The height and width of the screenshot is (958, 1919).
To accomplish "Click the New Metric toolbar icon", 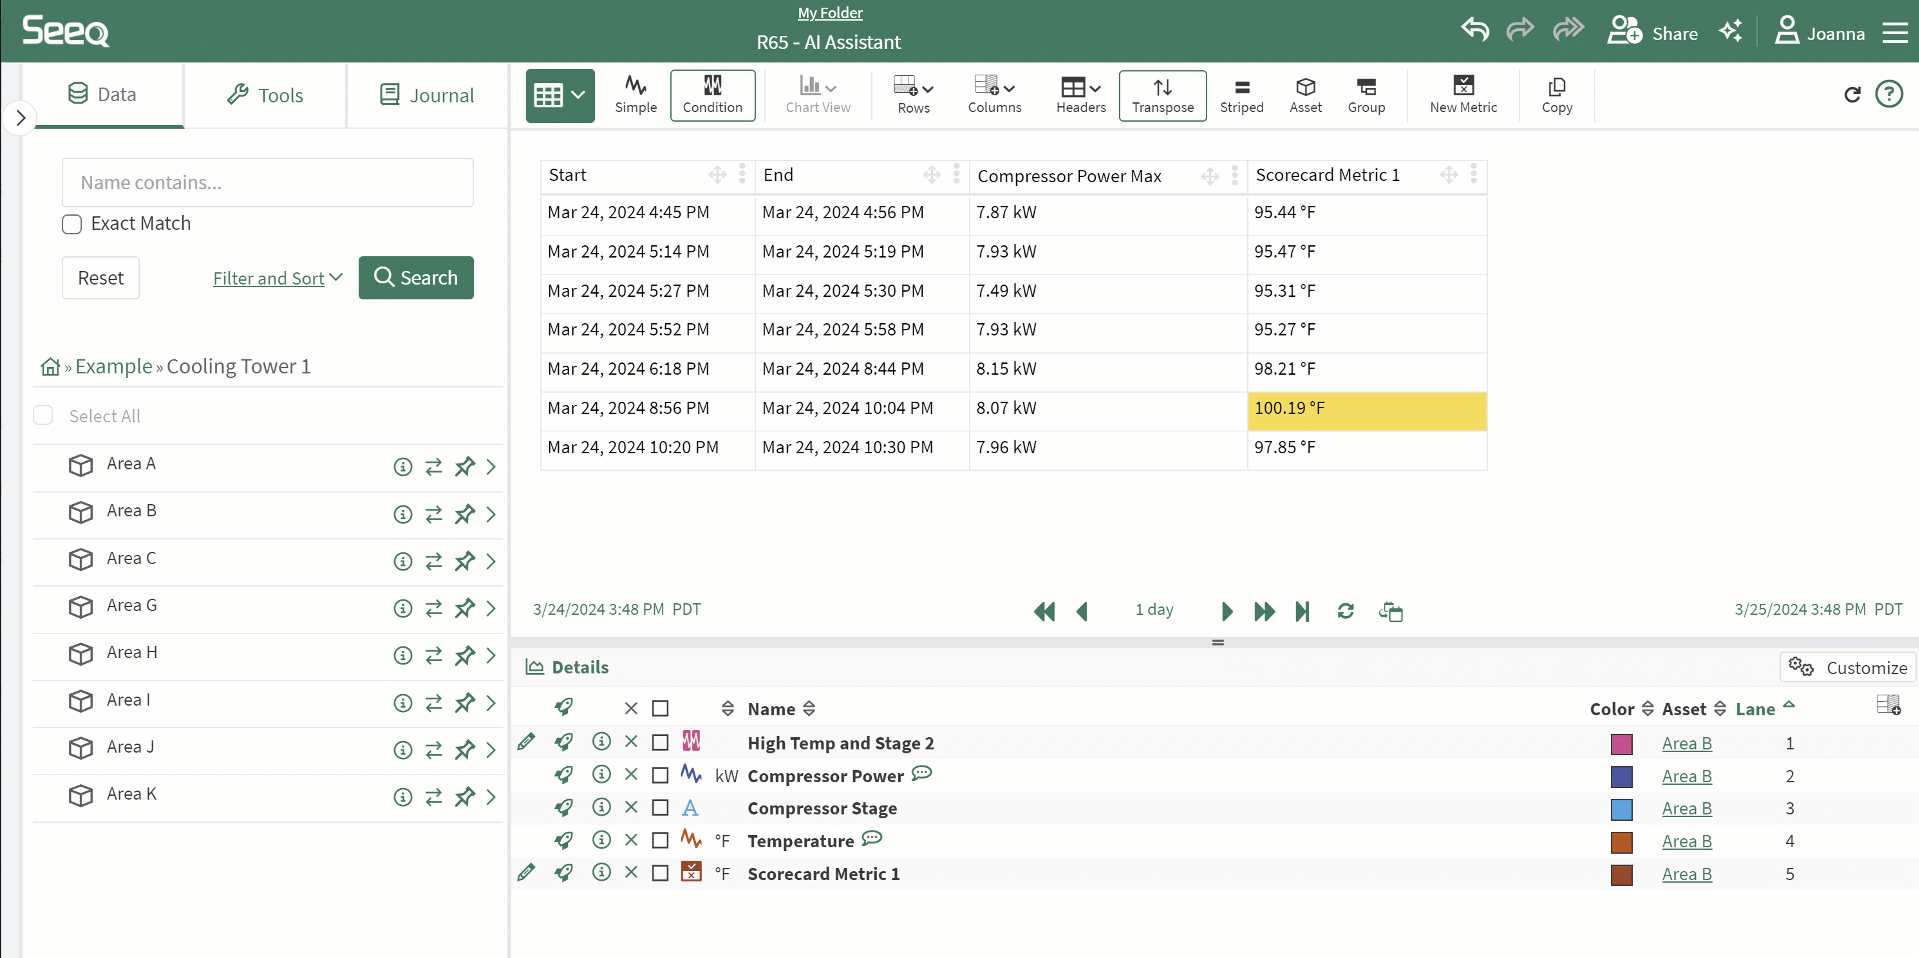I will pos(1462,95).
